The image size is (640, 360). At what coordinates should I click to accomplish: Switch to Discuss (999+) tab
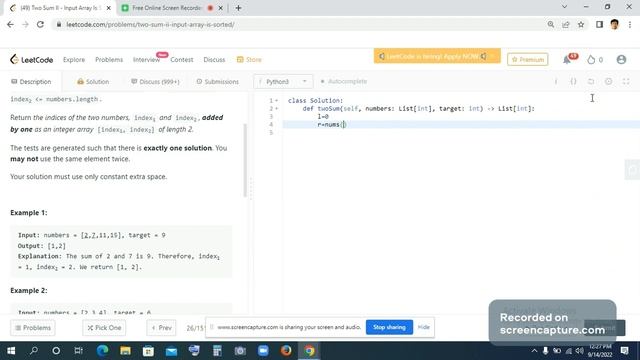pyautogui.click(x=155, y=82)
